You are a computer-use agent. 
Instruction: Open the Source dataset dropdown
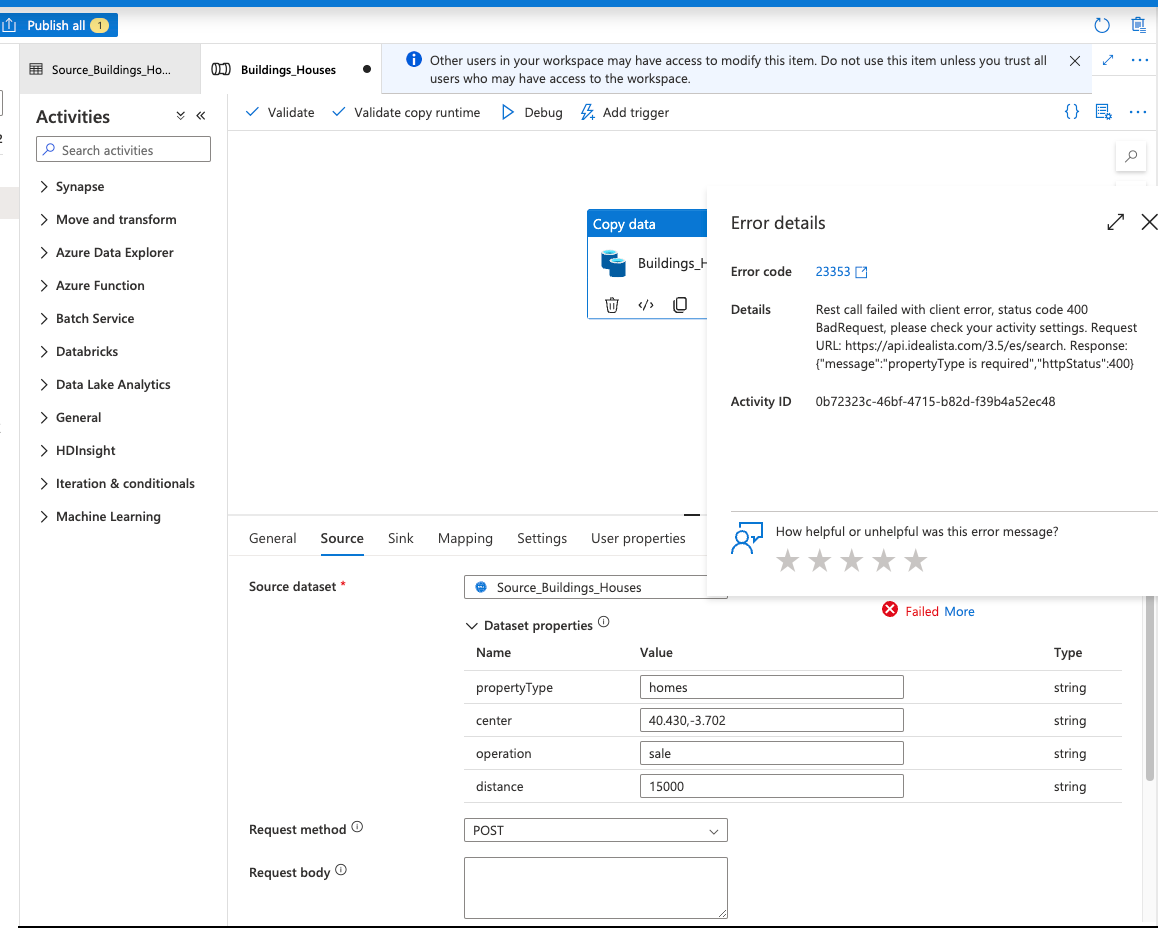[x=595, y=588]
